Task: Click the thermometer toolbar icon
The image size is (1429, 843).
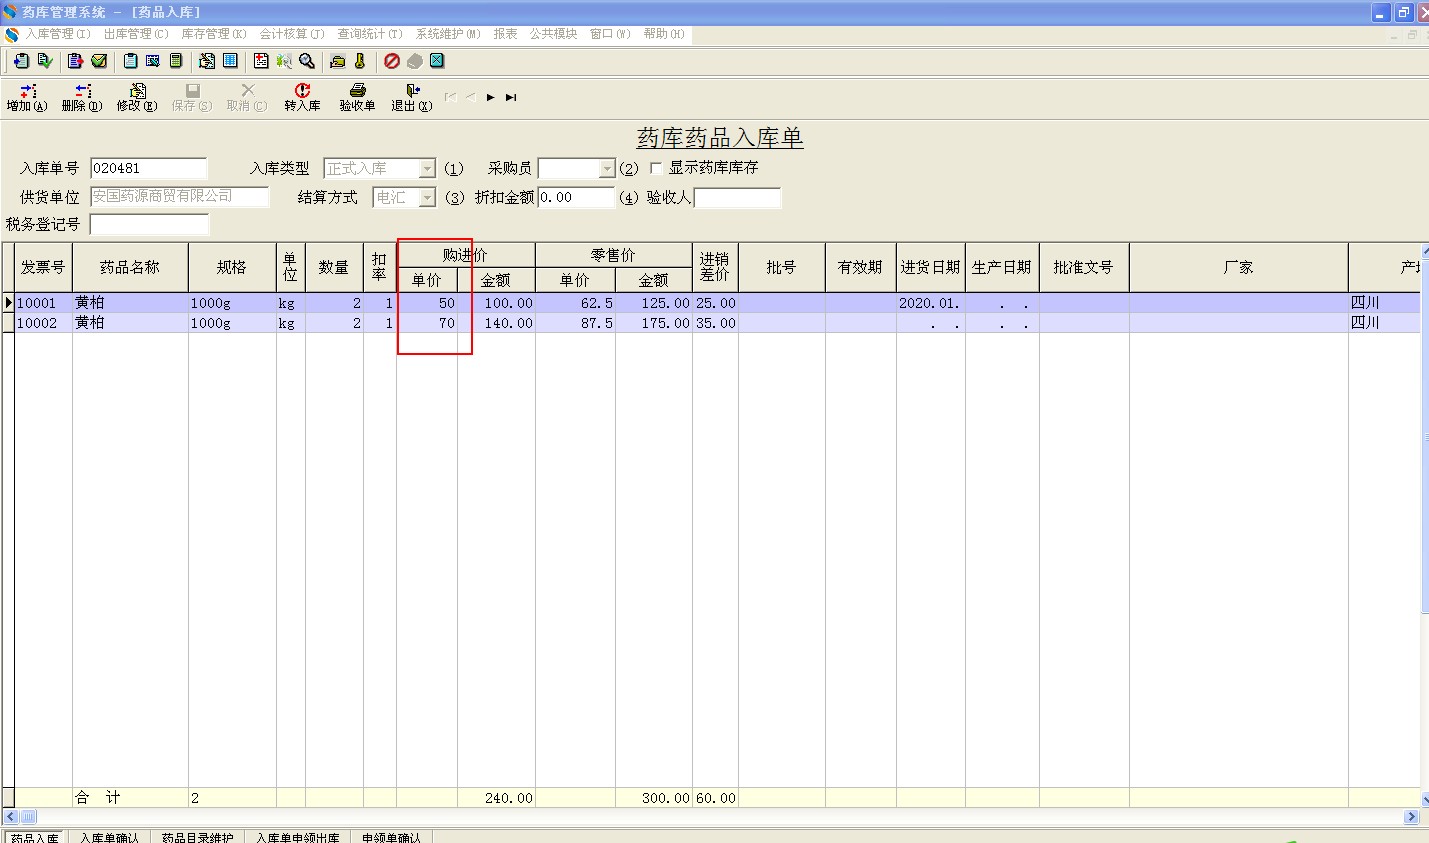Action: coord(360,61)
